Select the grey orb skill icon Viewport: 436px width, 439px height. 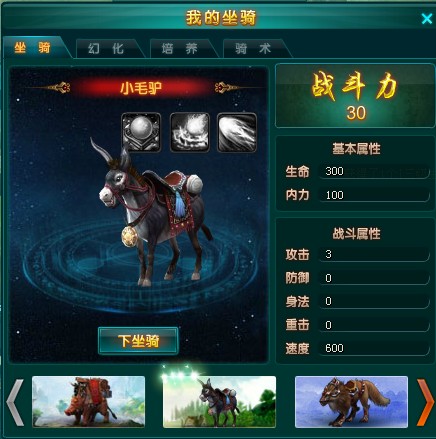pyautogui.click(x=141, y=132)
